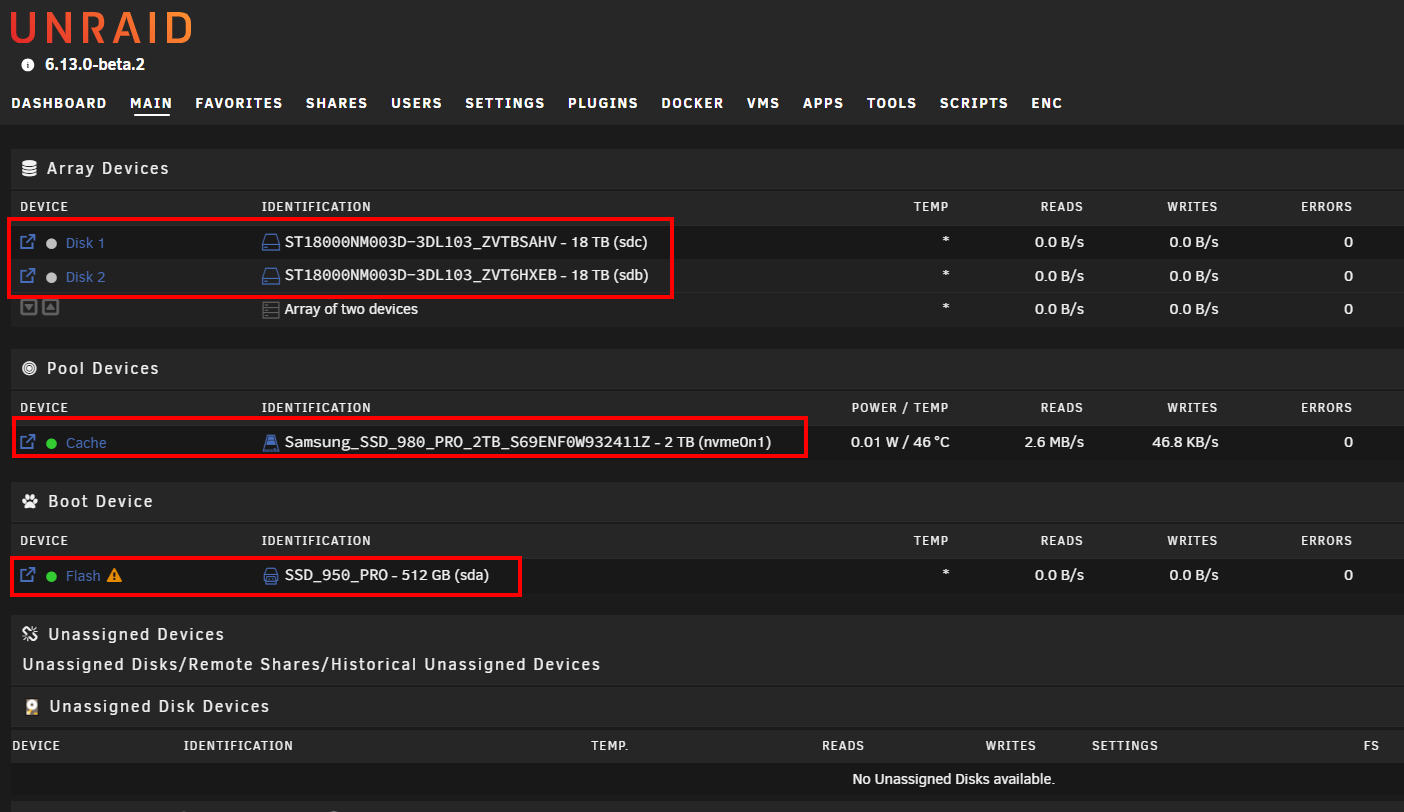Open the Settings tab
This screenshot has width=1404, height=812.
(505, 103)
